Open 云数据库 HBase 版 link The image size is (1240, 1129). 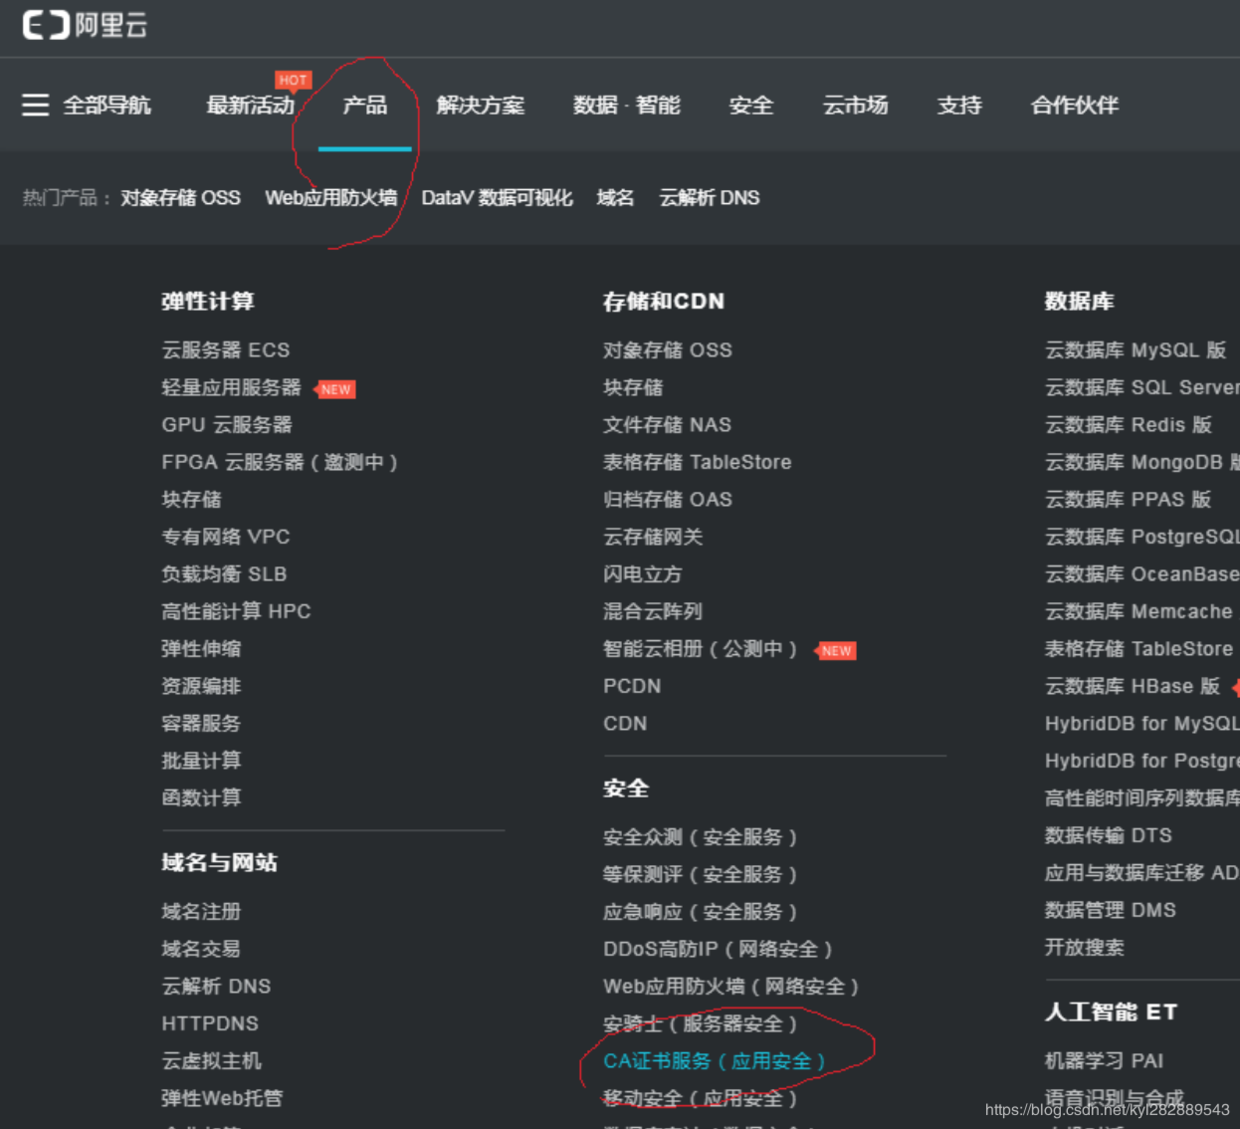click(1132, 686)
